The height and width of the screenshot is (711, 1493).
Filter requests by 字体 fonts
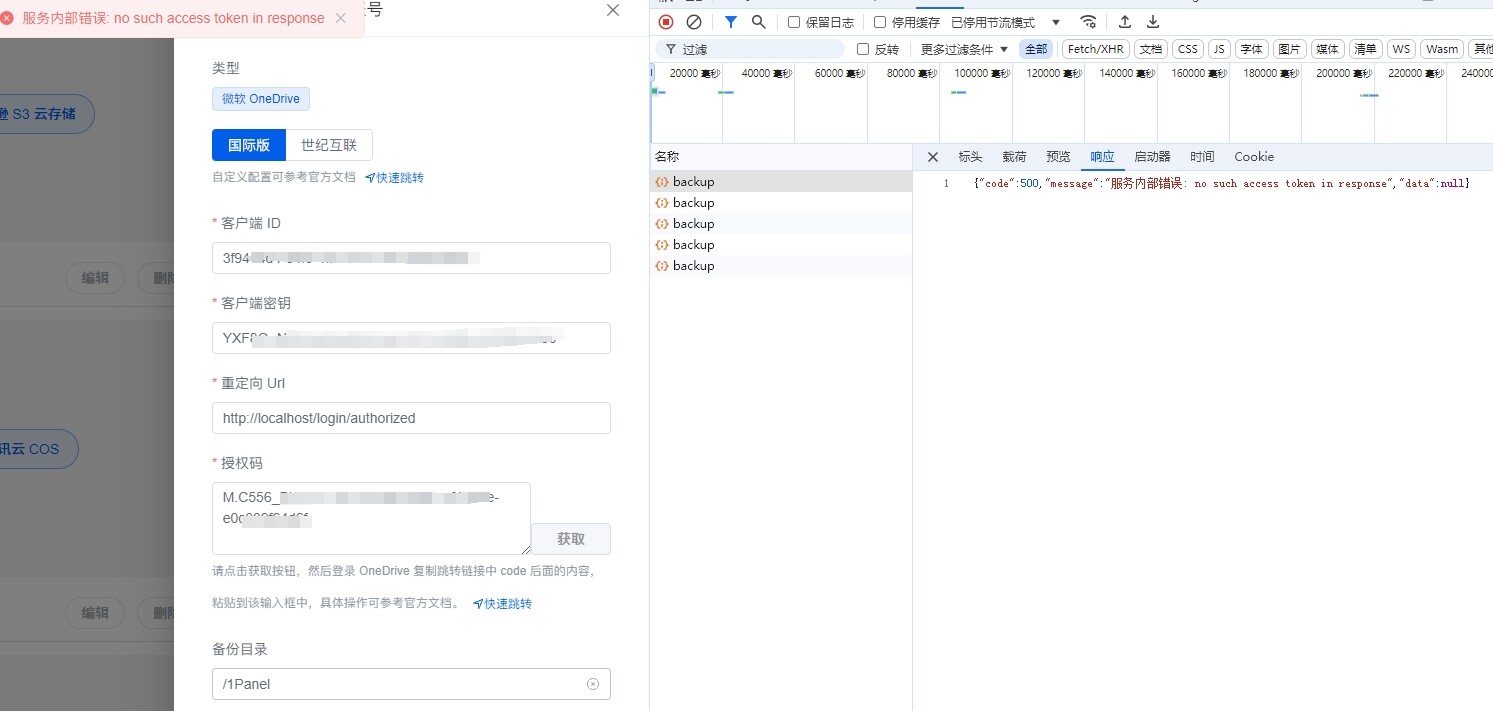[x=1252, y=49]
